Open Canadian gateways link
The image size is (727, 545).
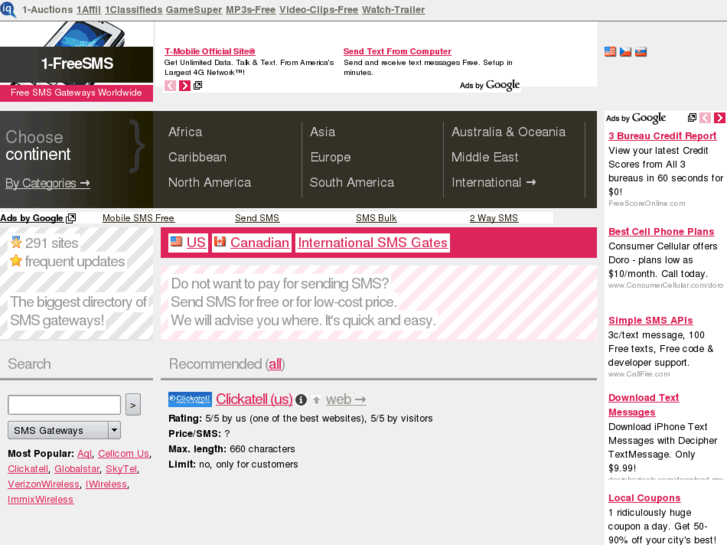[260, 243]
